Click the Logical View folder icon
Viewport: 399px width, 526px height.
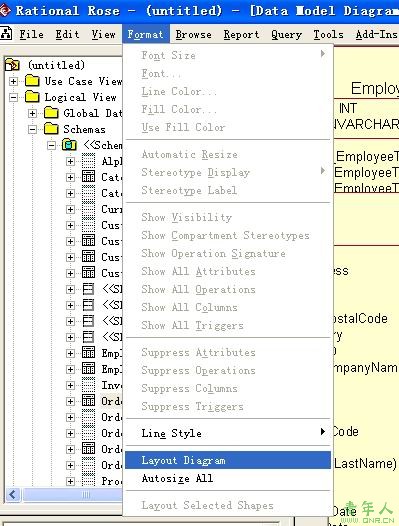(32, 97)
